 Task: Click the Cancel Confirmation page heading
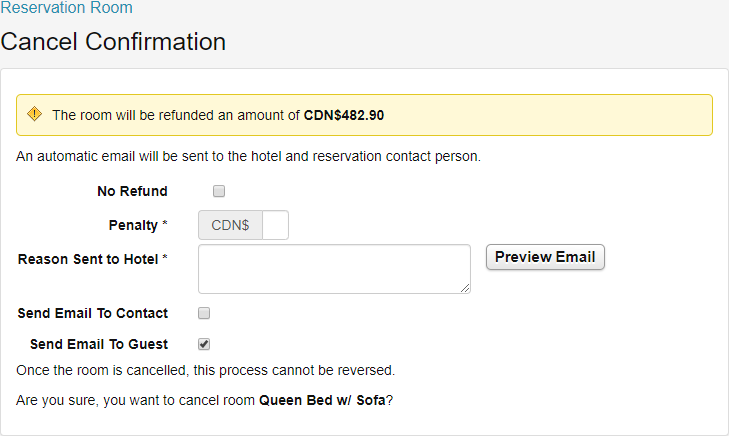tap(113, 42)
